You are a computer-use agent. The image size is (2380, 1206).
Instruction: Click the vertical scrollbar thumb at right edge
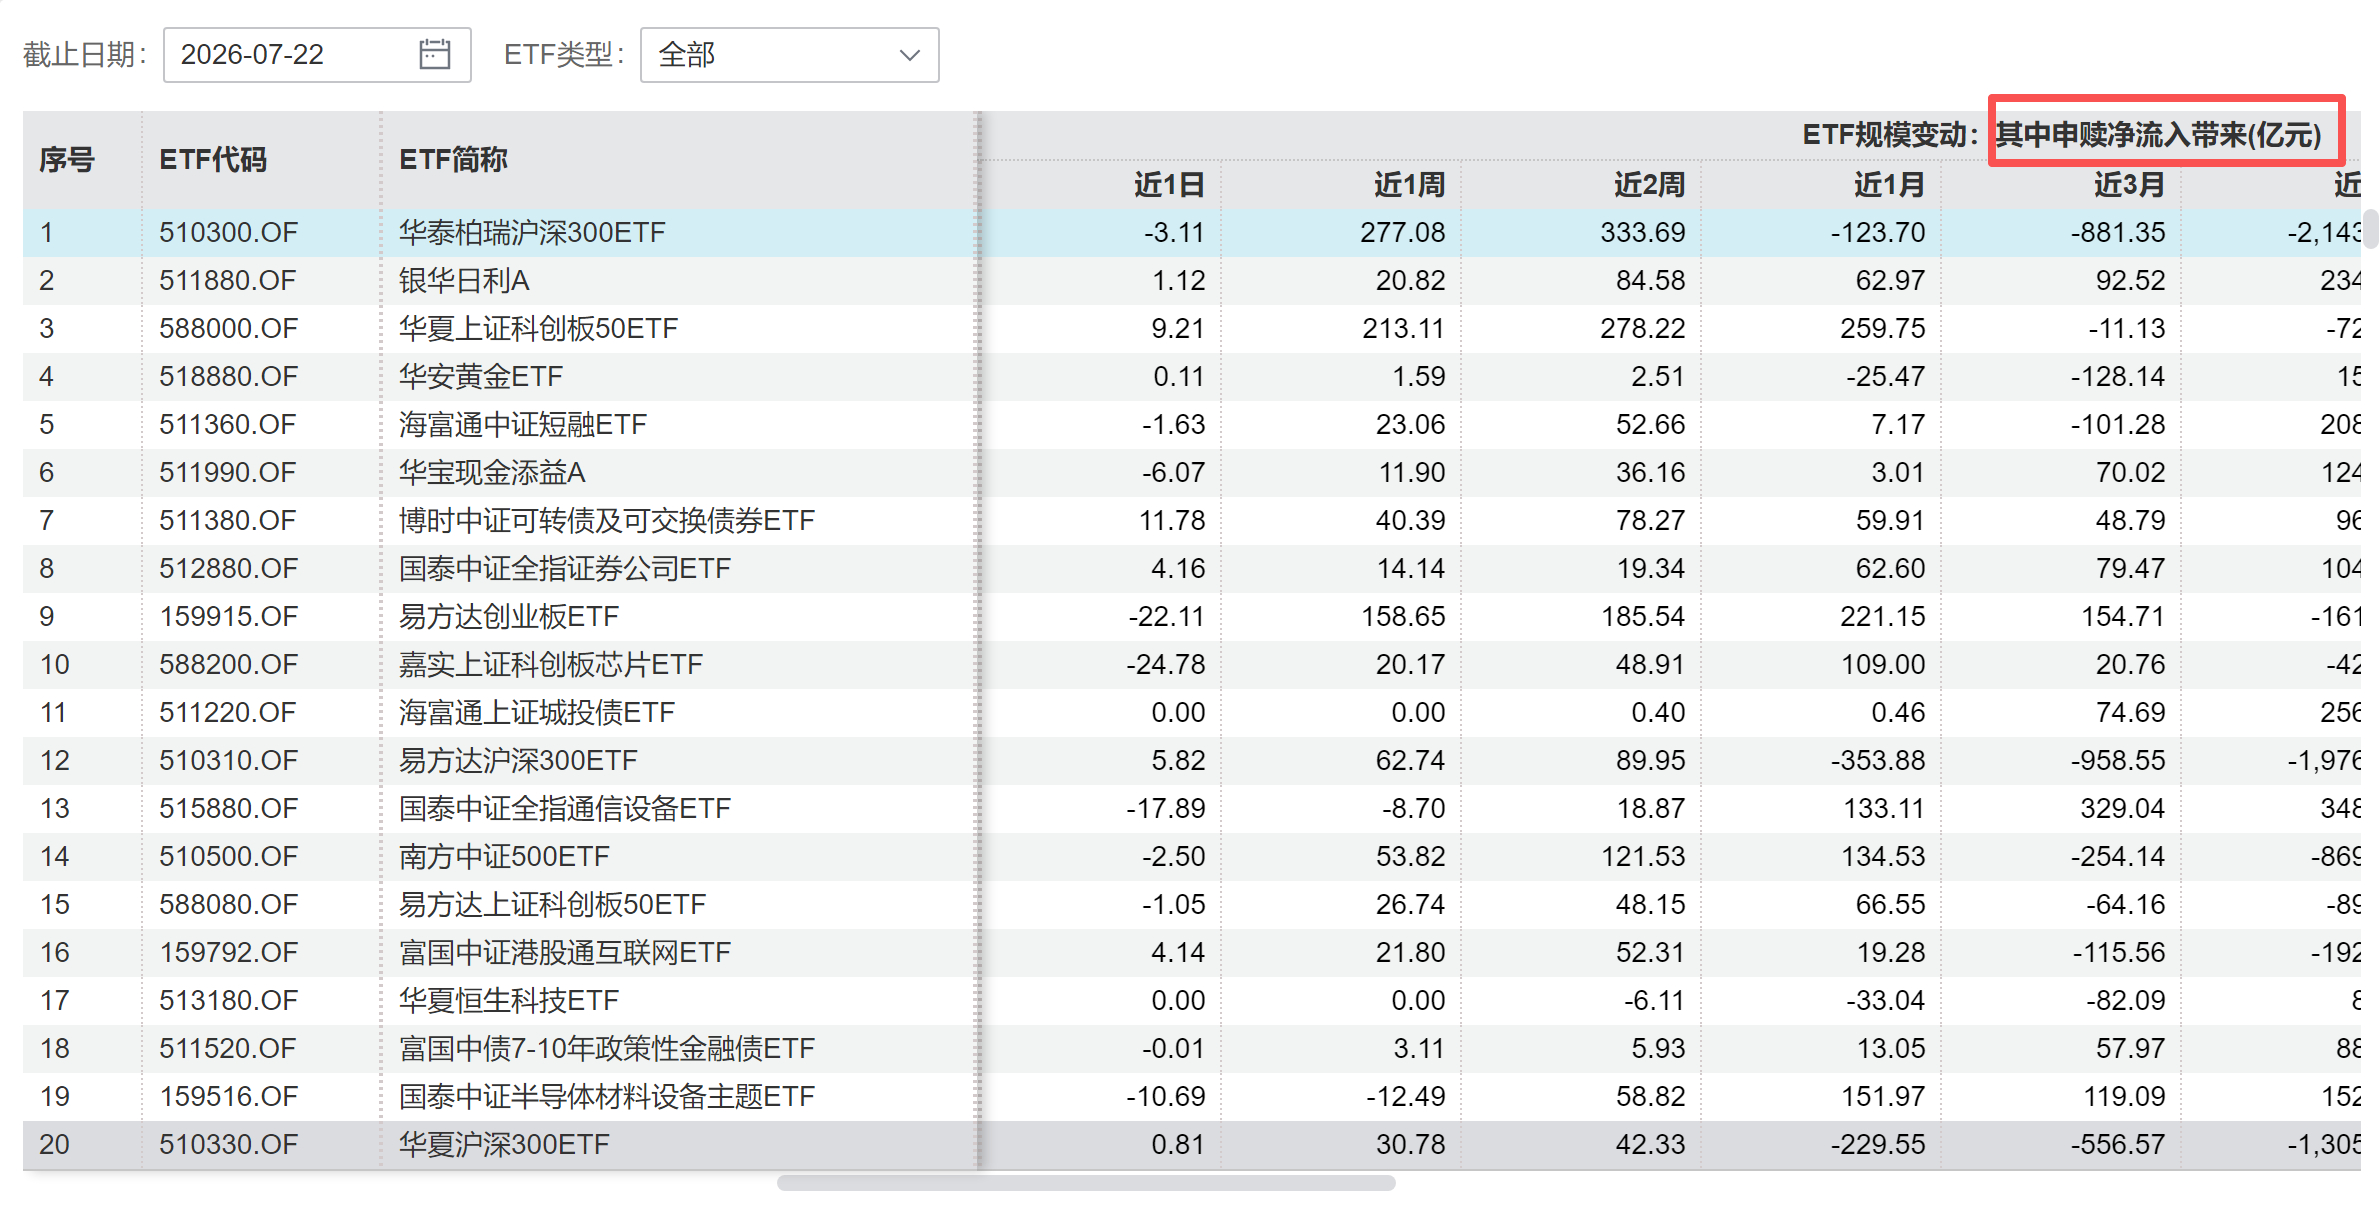coord(2371,229)
